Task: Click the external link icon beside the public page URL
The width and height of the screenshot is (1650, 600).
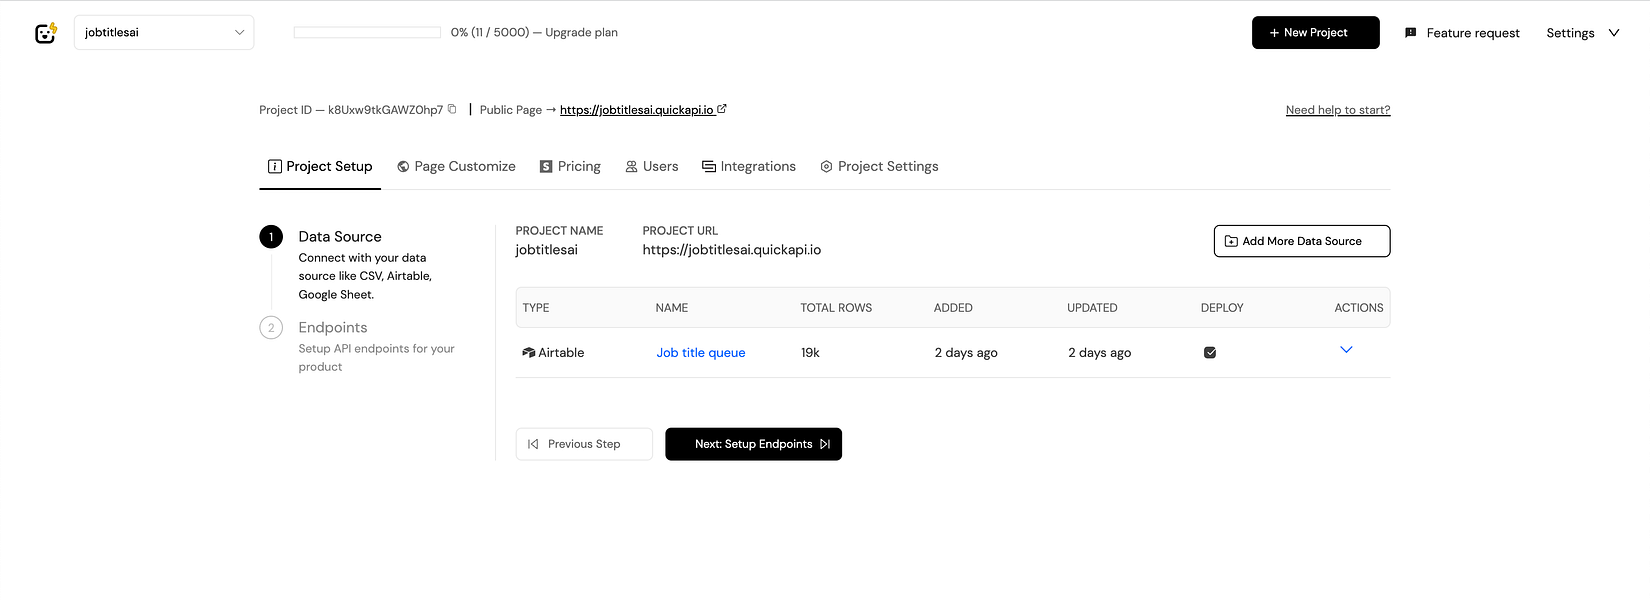Action: click(722, 109)
